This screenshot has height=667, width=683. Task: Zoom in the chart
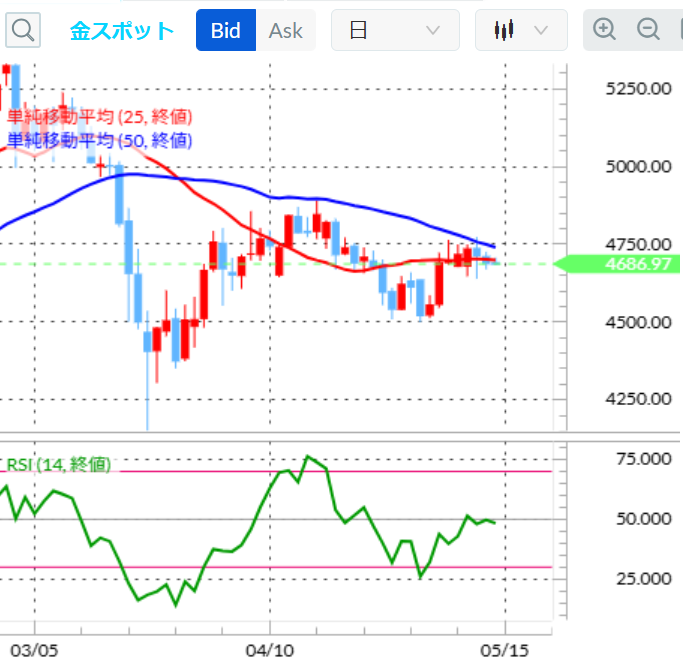click(x=604, y=30)
